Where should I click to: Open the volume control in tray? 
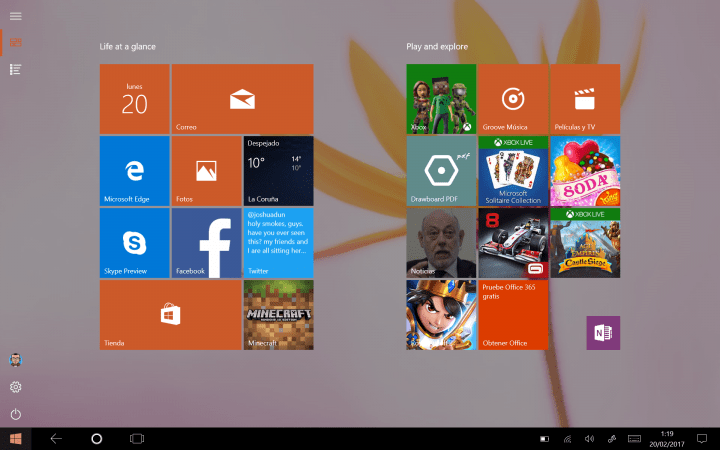pos(590,439)
